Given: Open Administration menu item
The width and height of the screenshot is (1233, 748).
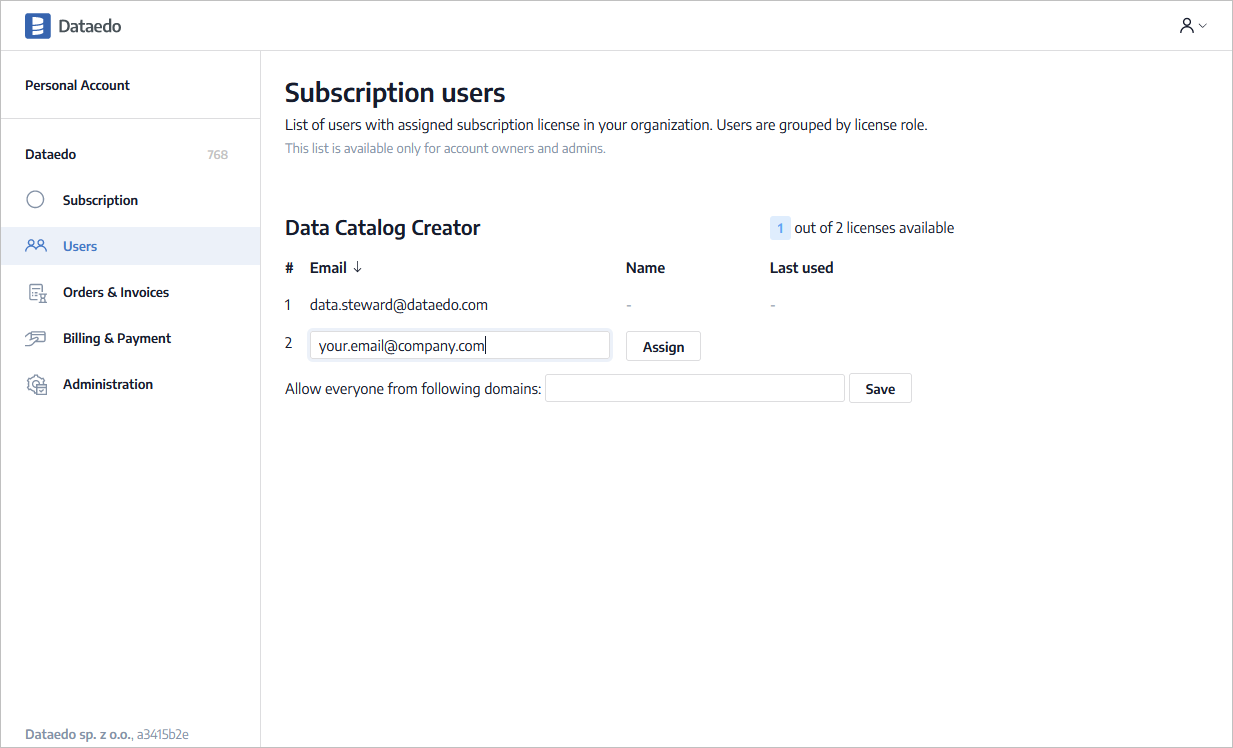Looking at the screenshot, I should (108, 384).
